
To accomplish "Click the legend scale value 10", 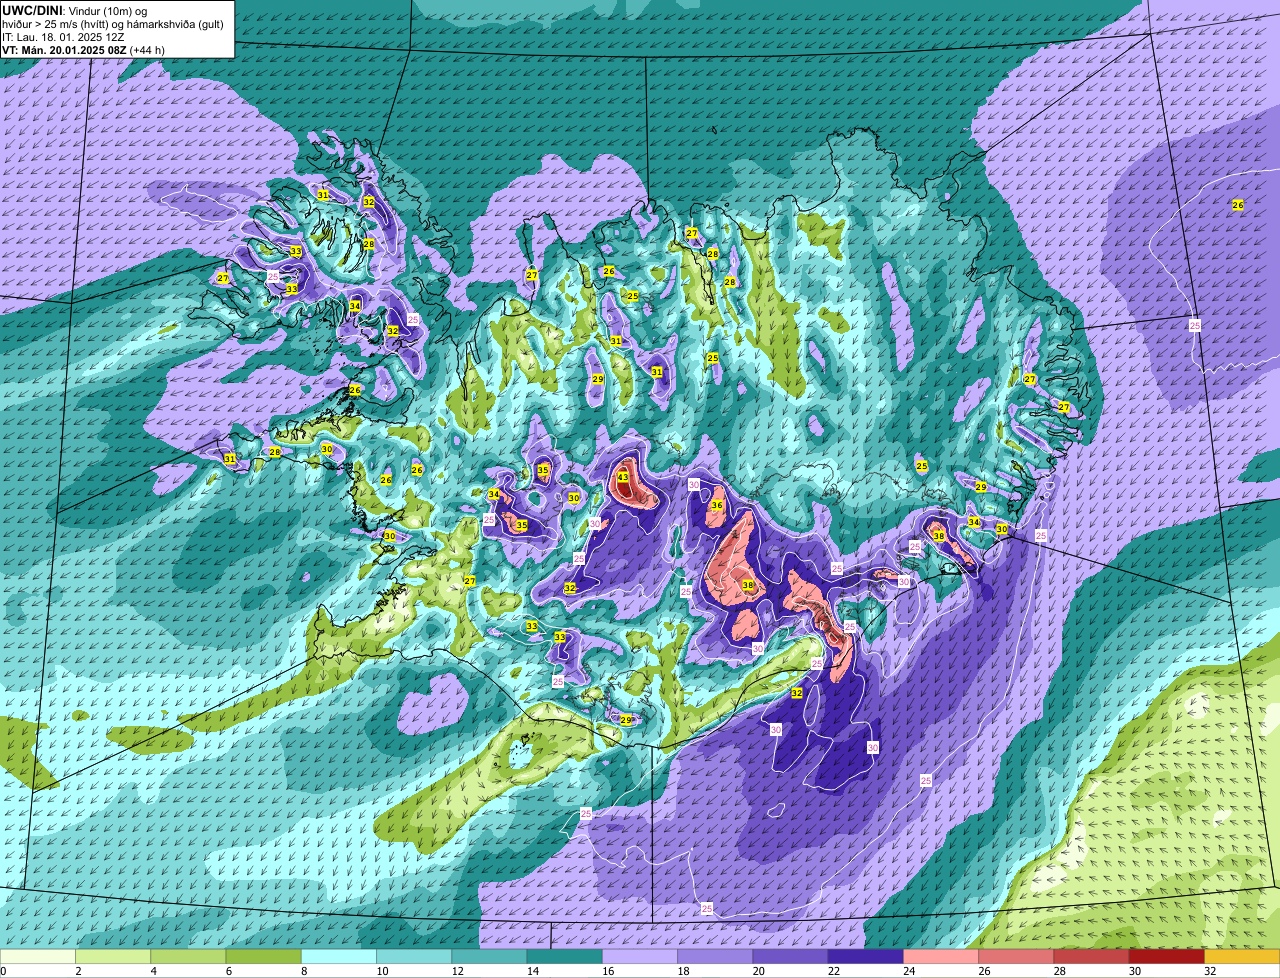I will [x=381, y=971].
